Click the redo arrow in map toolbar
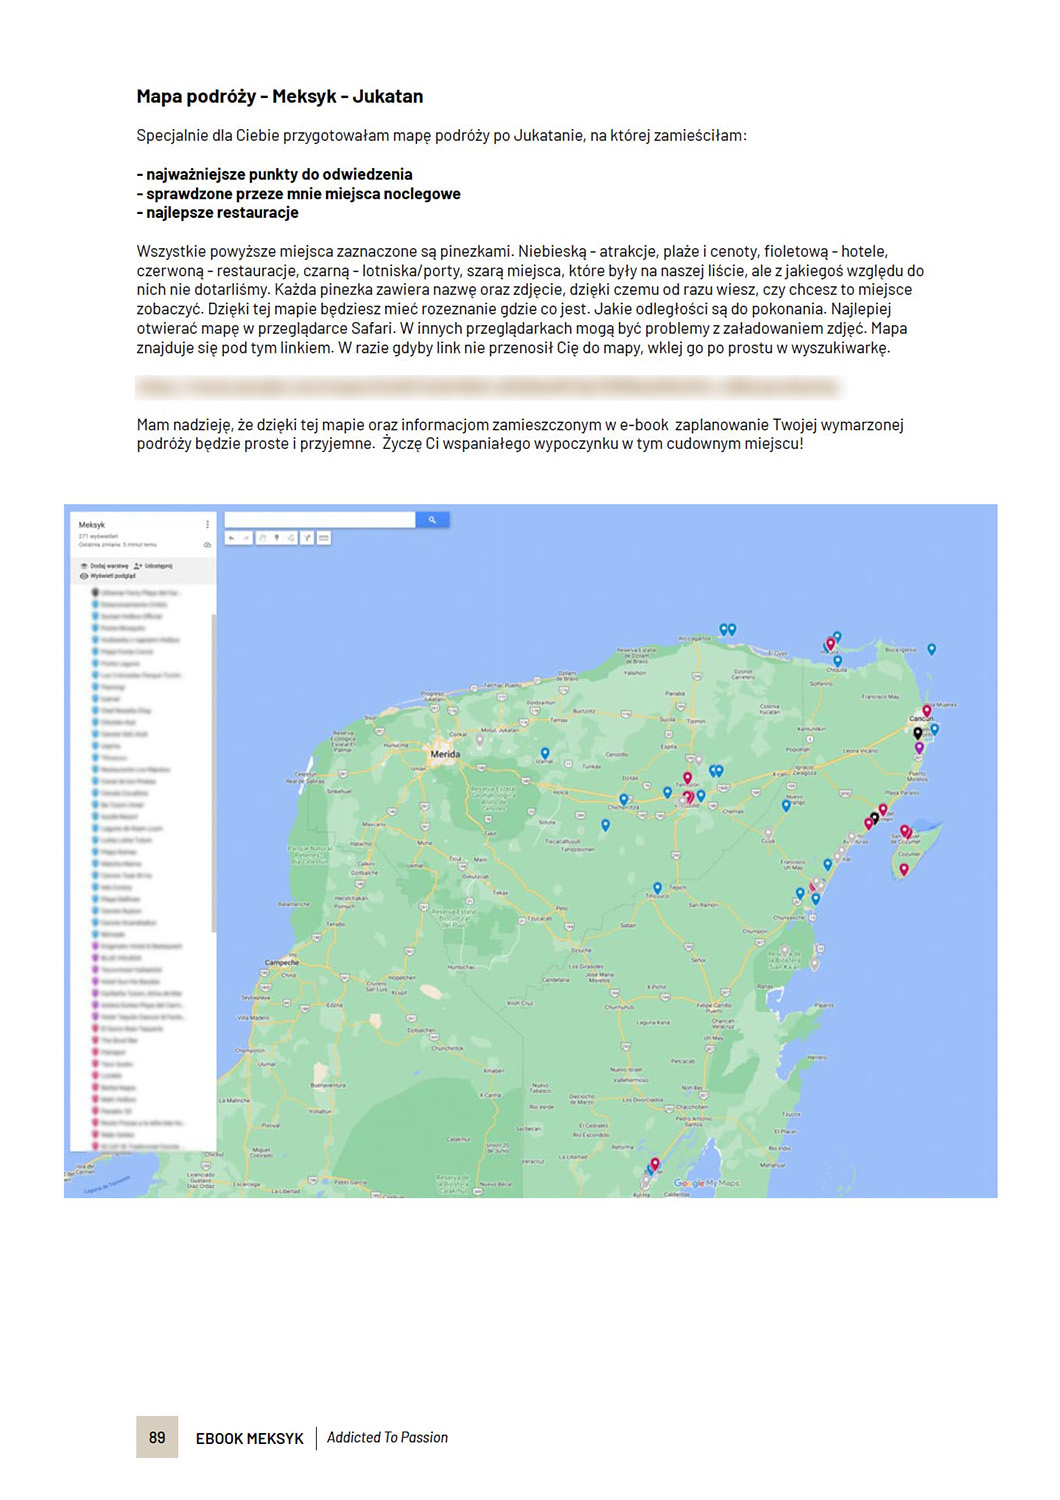This screenshot has height=1500, width=1060. tap(246, 538)
